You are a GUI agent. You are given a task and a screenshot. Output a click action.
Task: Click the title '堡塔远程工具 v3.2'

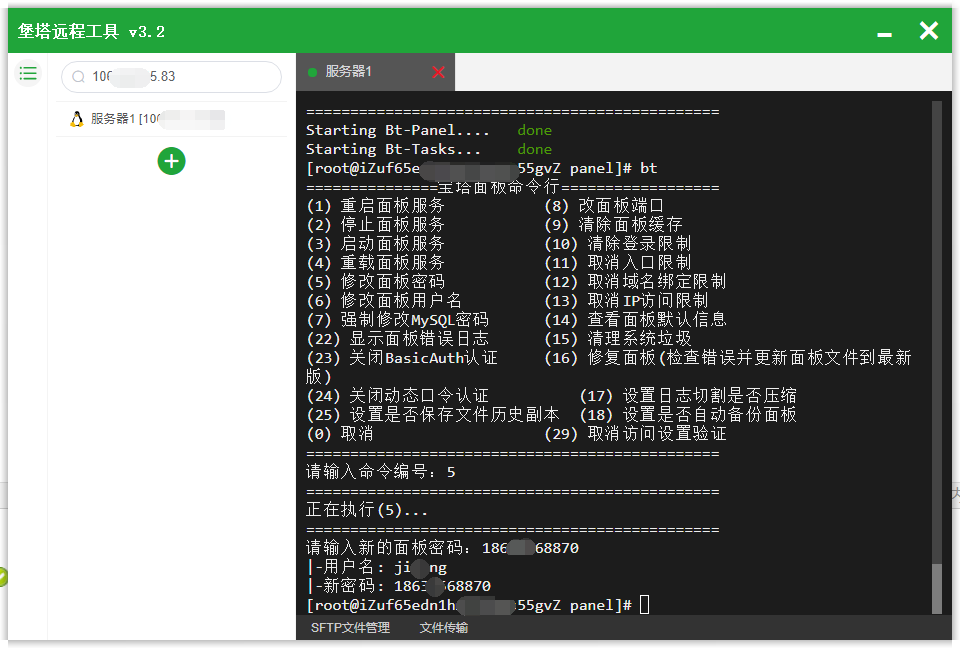(x=91, y=32)
